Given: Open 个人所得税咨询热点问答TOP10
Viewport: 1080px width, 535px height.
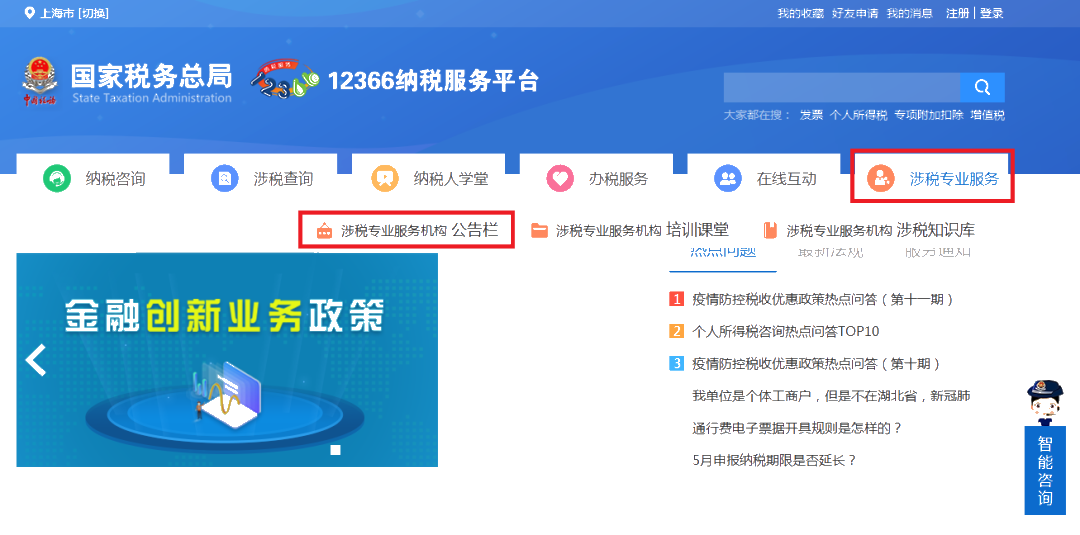Looking at the screenshot, I should point(785,331).
